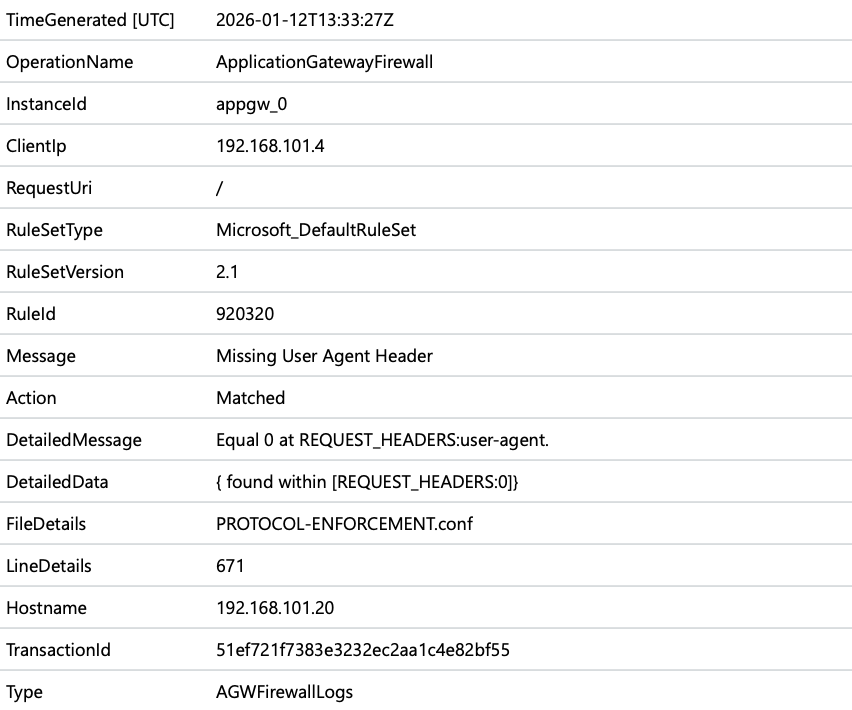
Task: Click the ClientIp value 192.168.101.4
Action: tap(270, 146)
